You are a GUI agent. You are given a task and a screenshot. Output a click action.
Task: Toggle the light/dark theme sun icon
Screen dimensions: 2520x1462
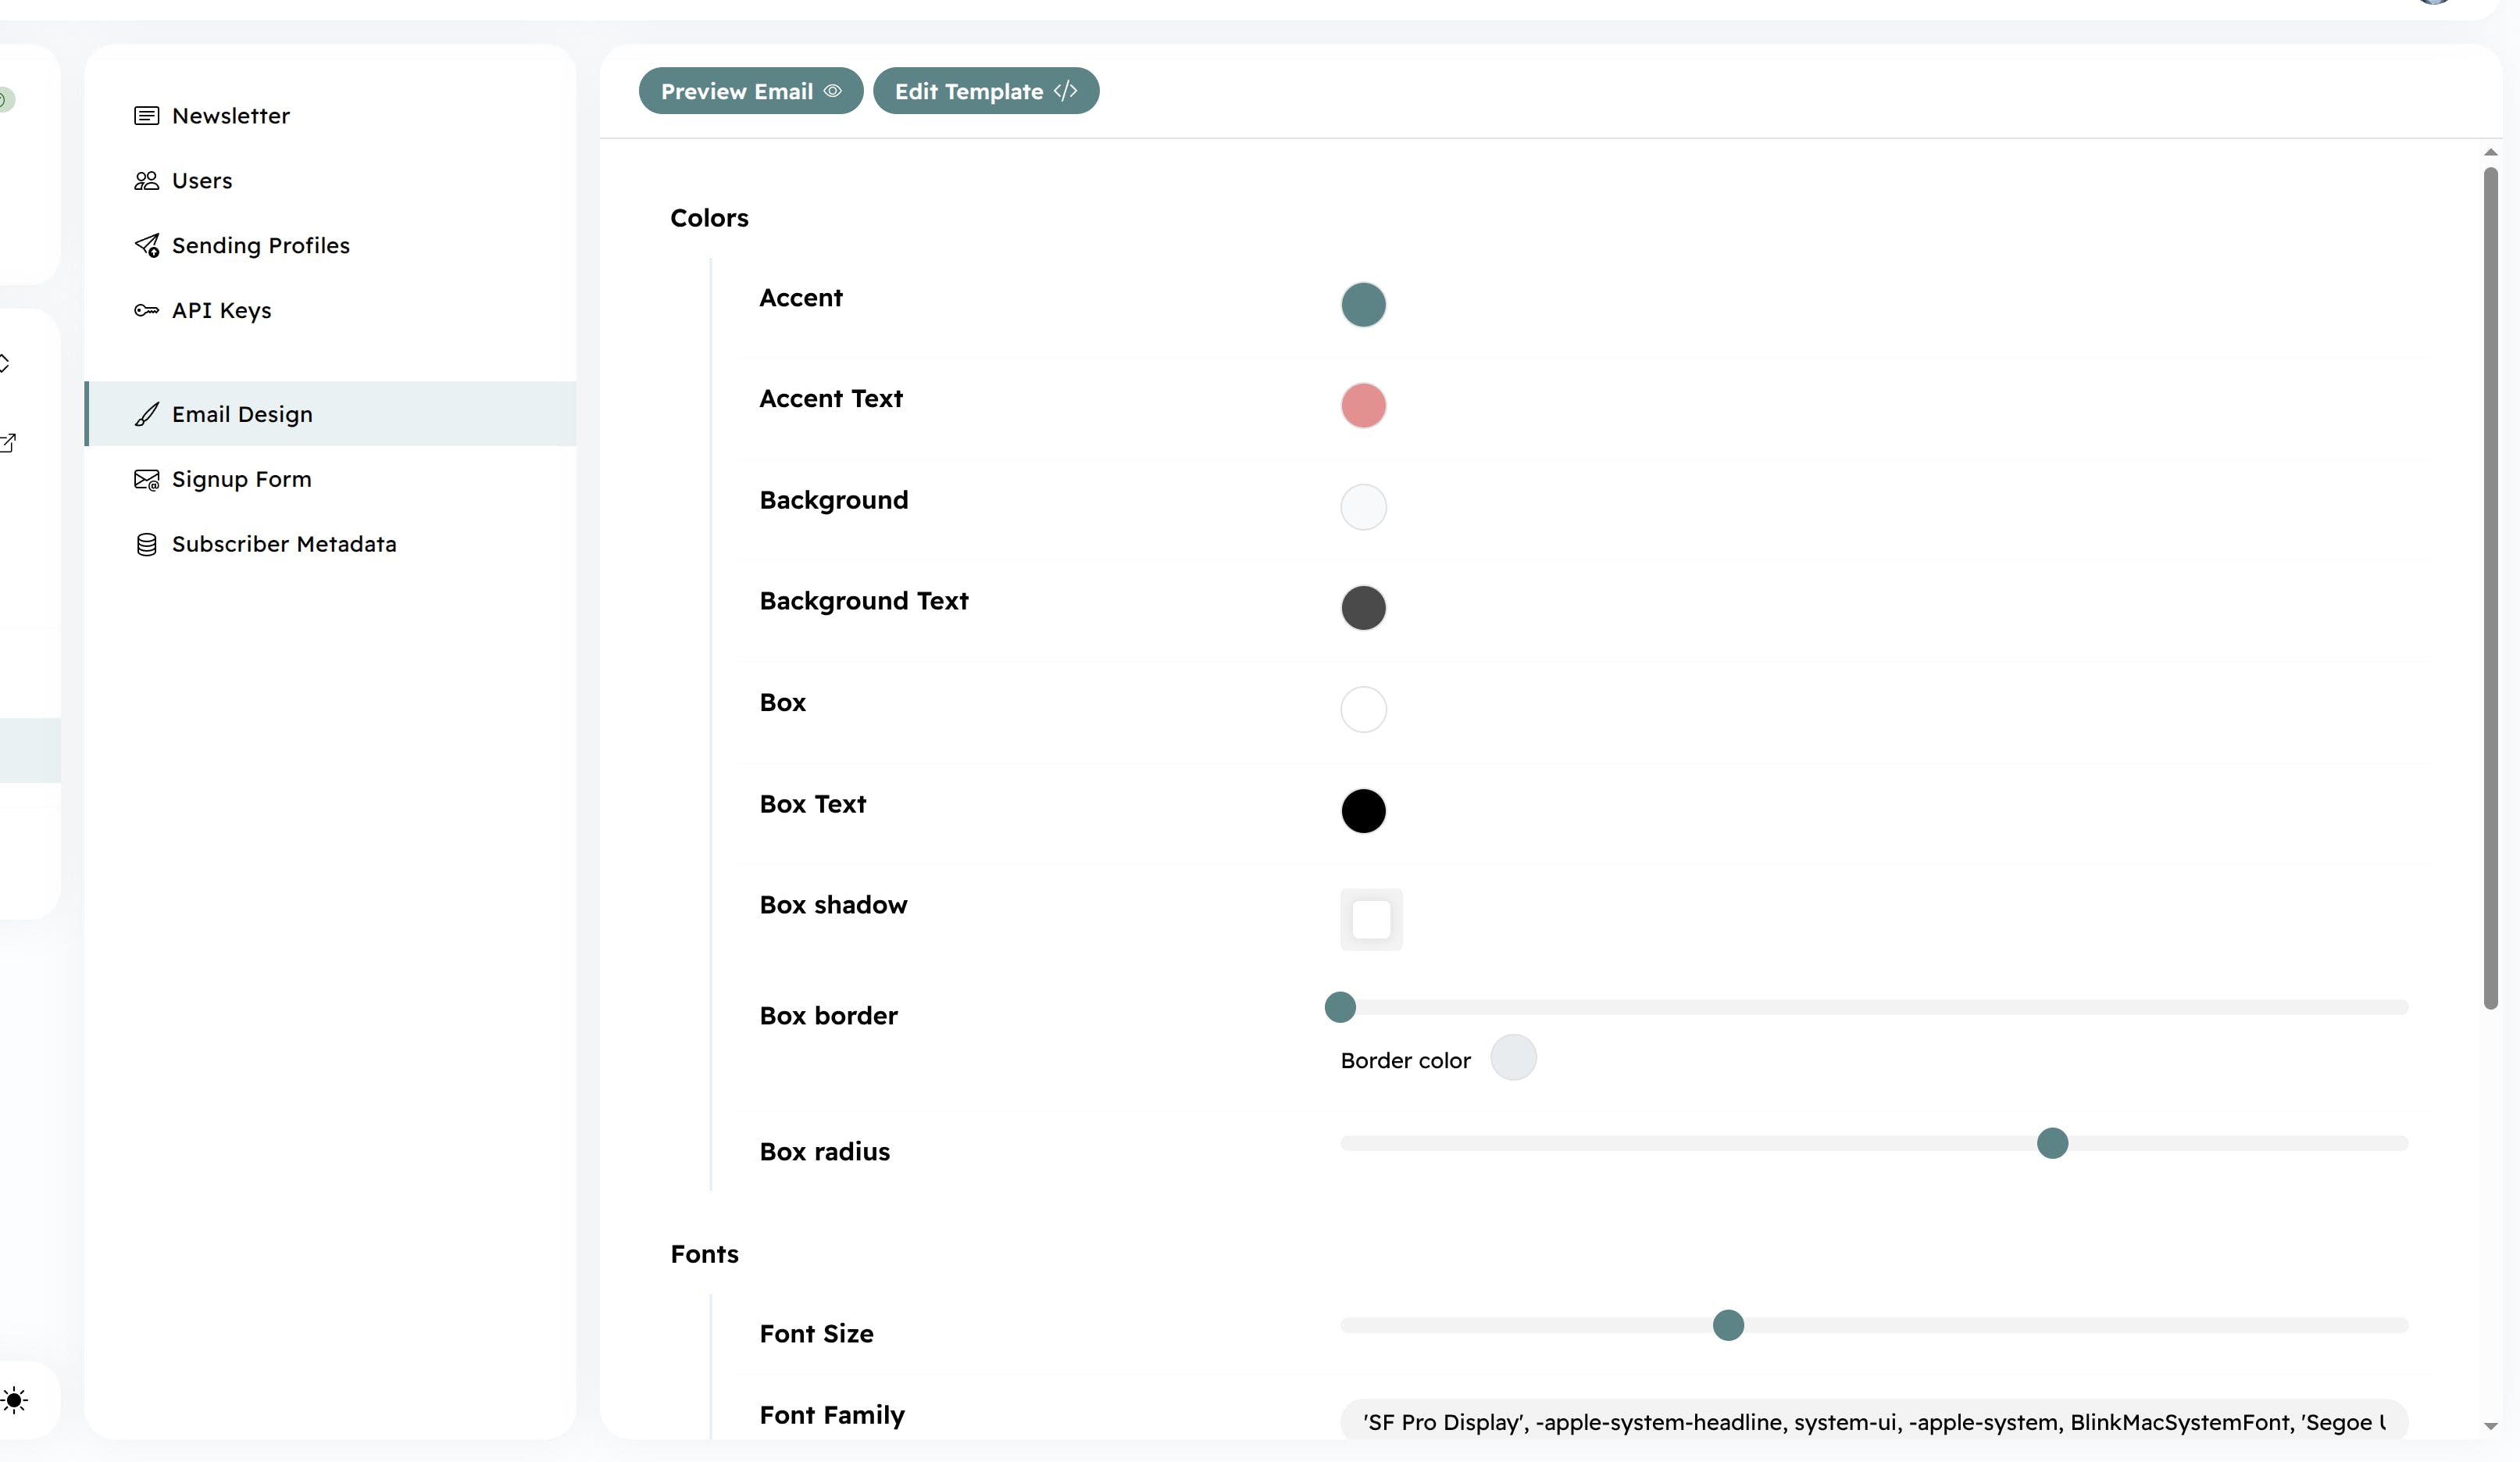14,1399
